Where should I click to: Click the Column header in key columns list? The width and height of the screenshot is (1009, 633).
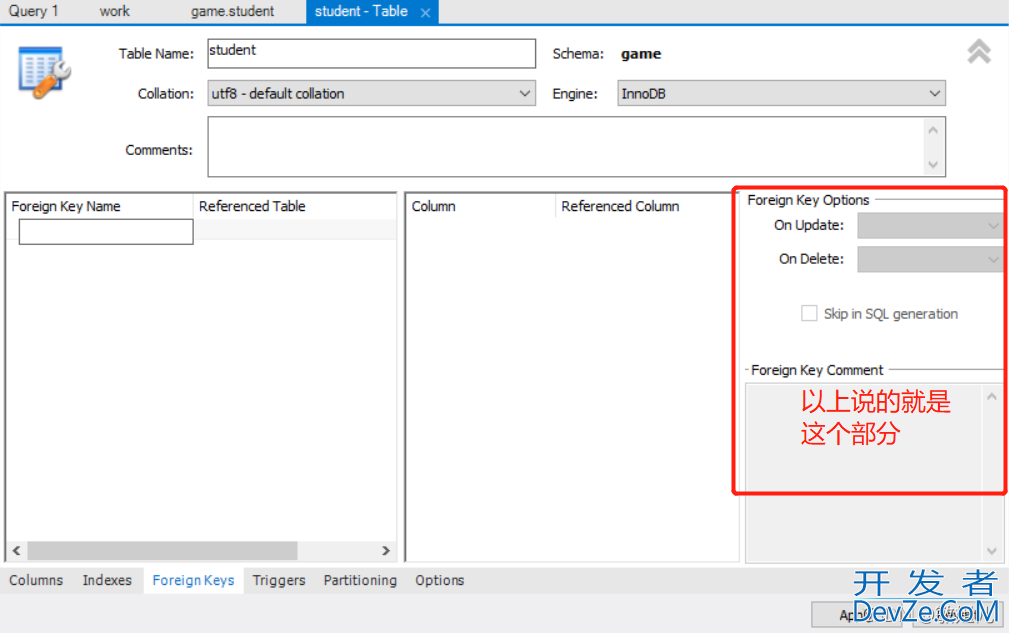[481, 206]
